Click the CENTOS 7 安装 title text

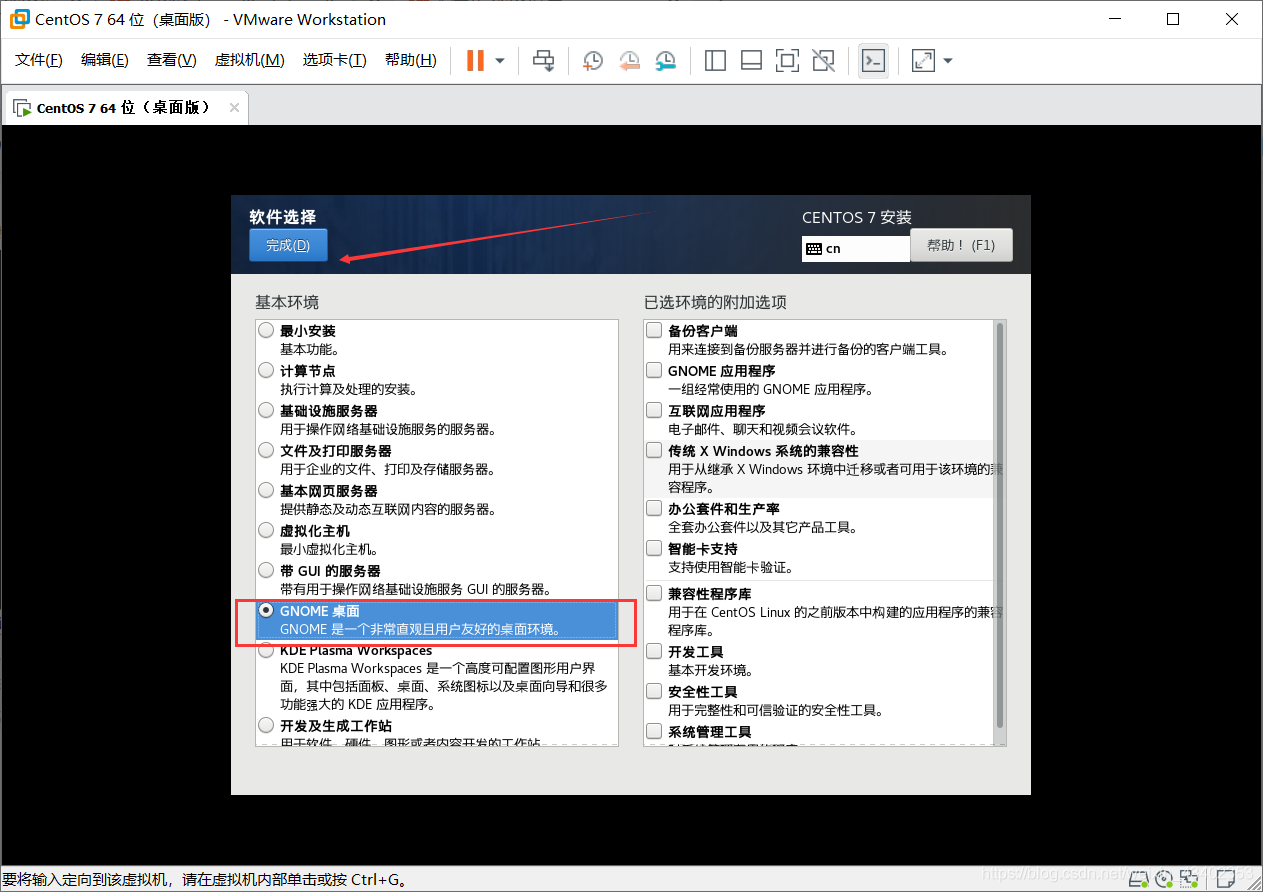[x=857, y=217]
